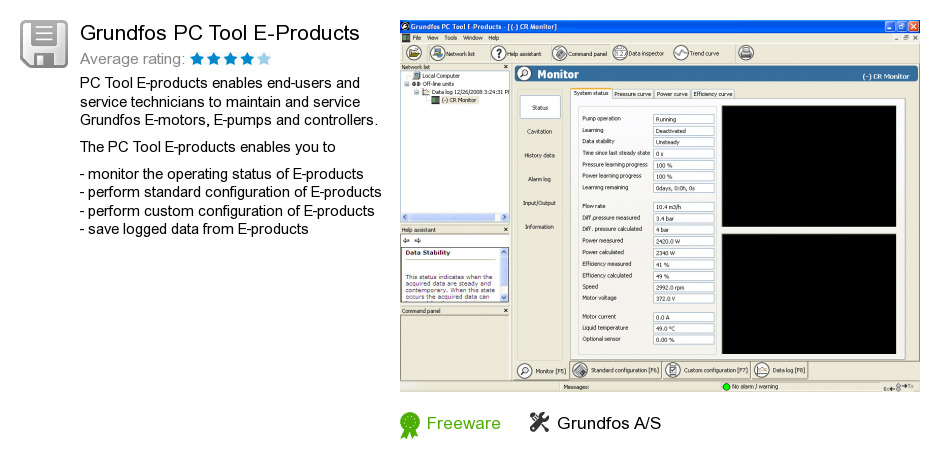
Task: Click the Monitor magnifier header icon
Action: pos(524,74)
